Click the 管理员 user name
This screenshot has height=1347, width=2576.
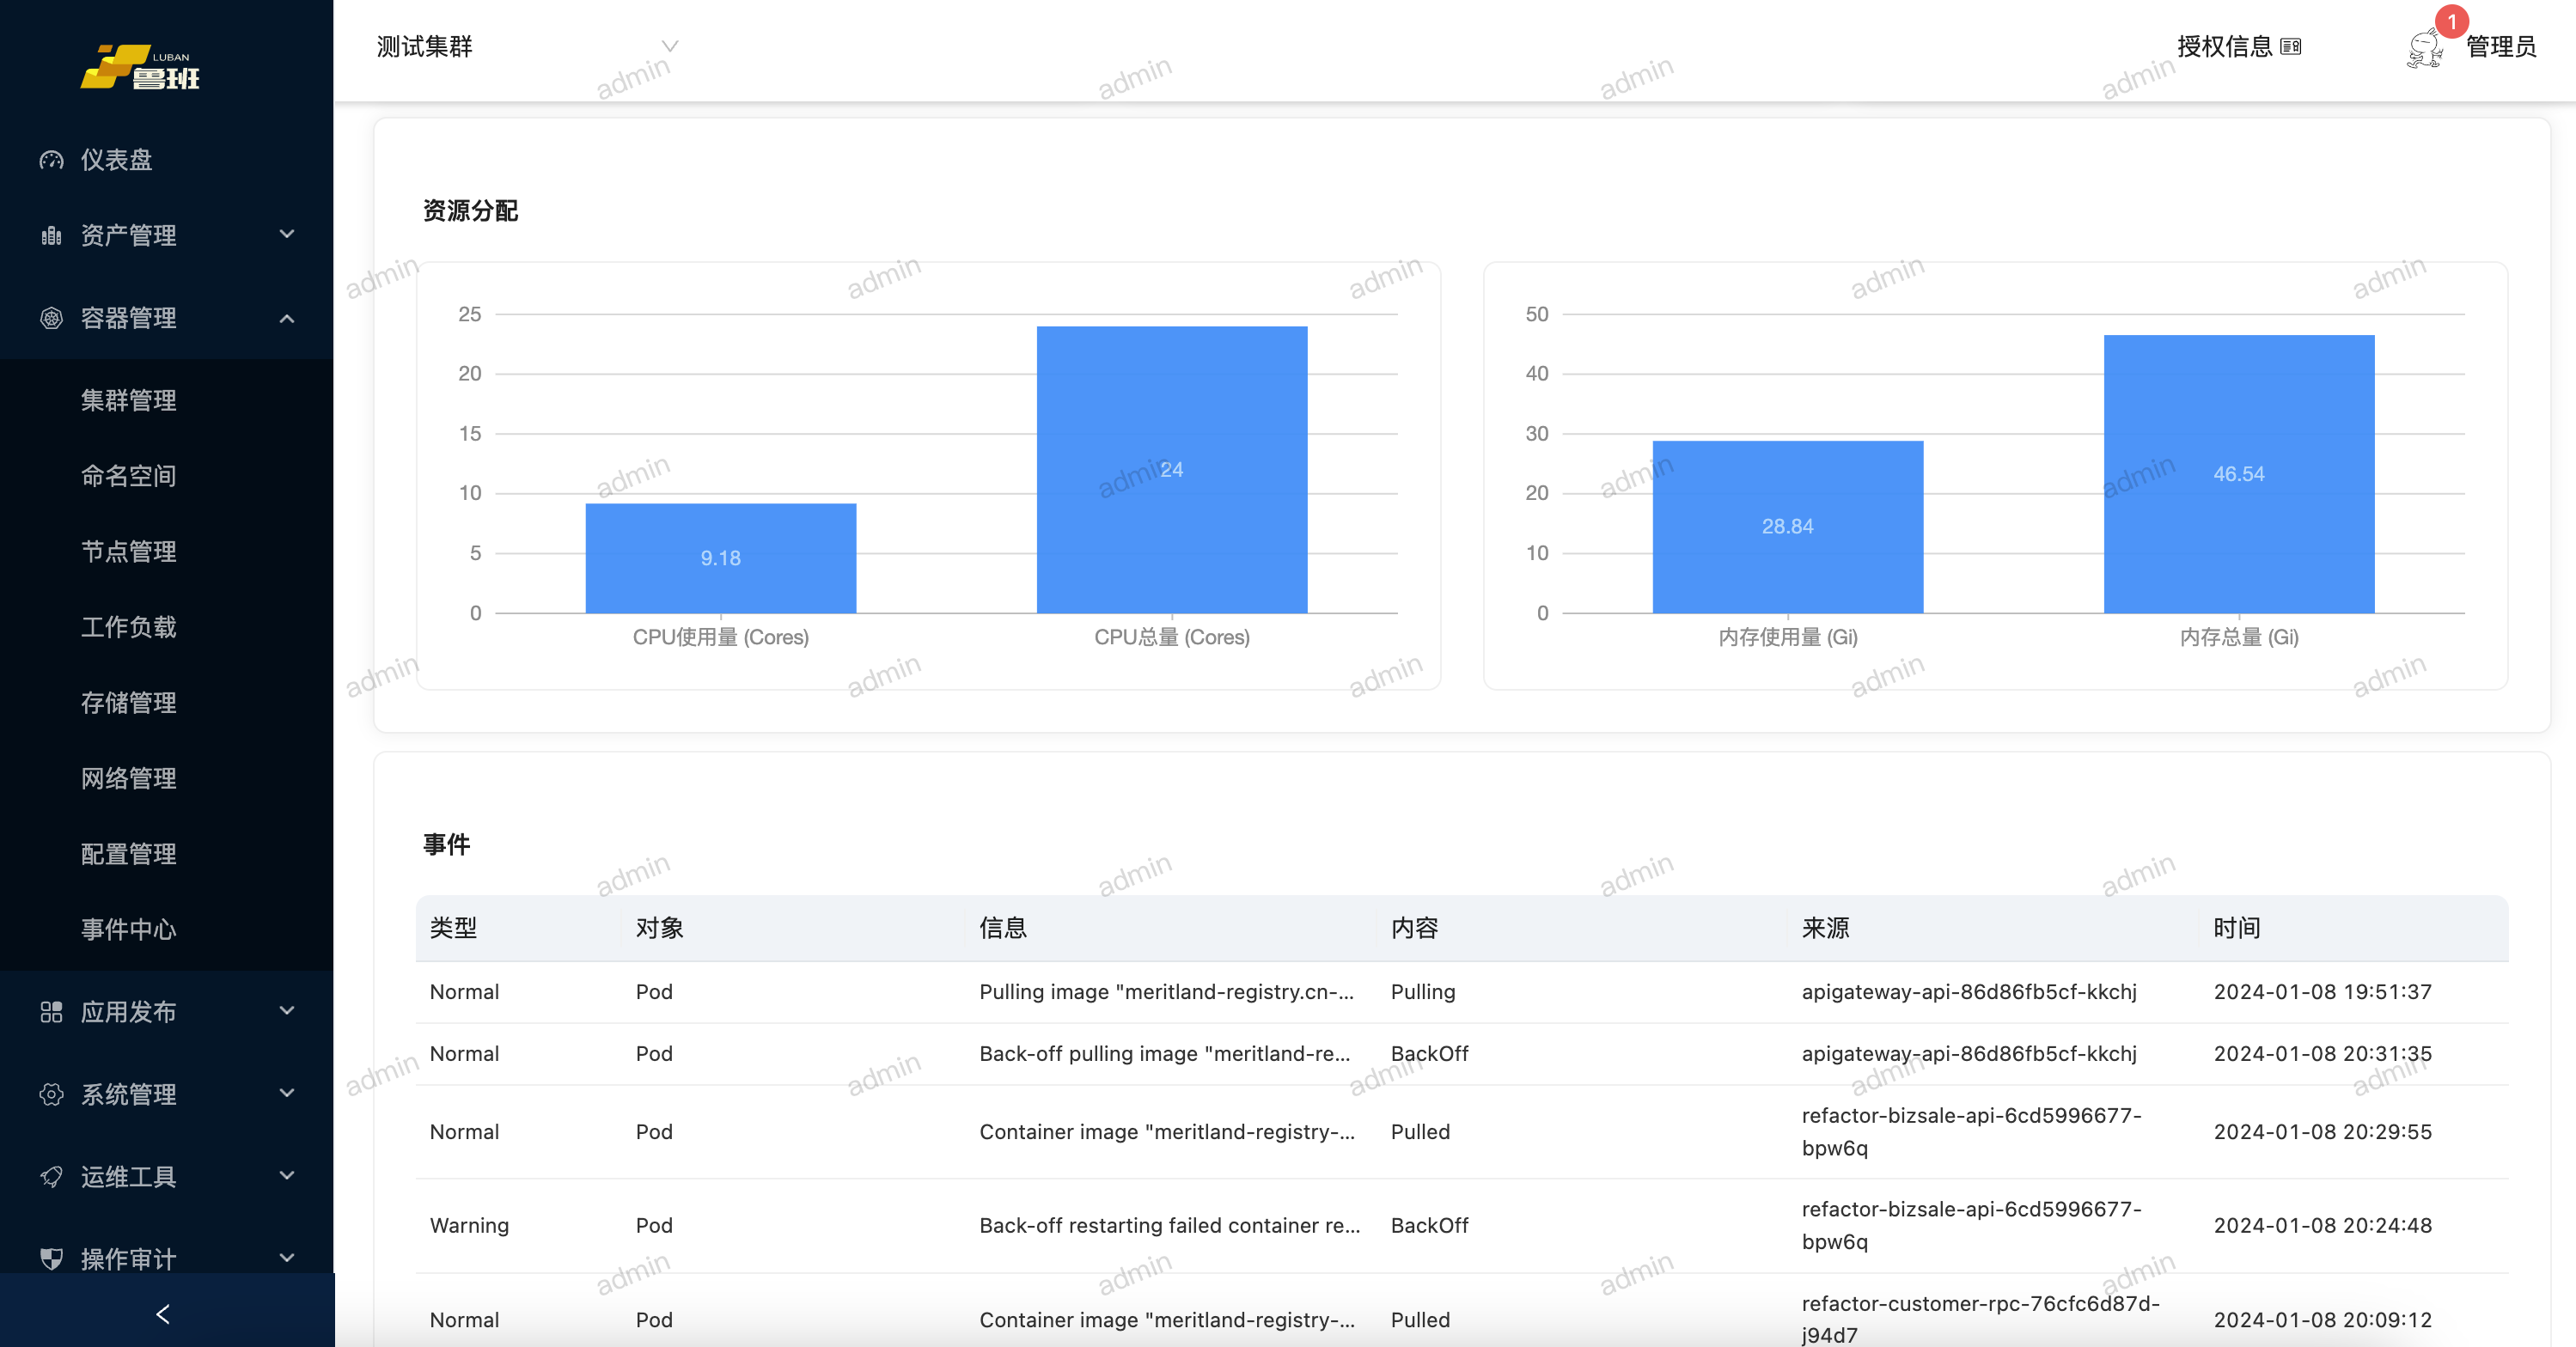(2500, 47)
